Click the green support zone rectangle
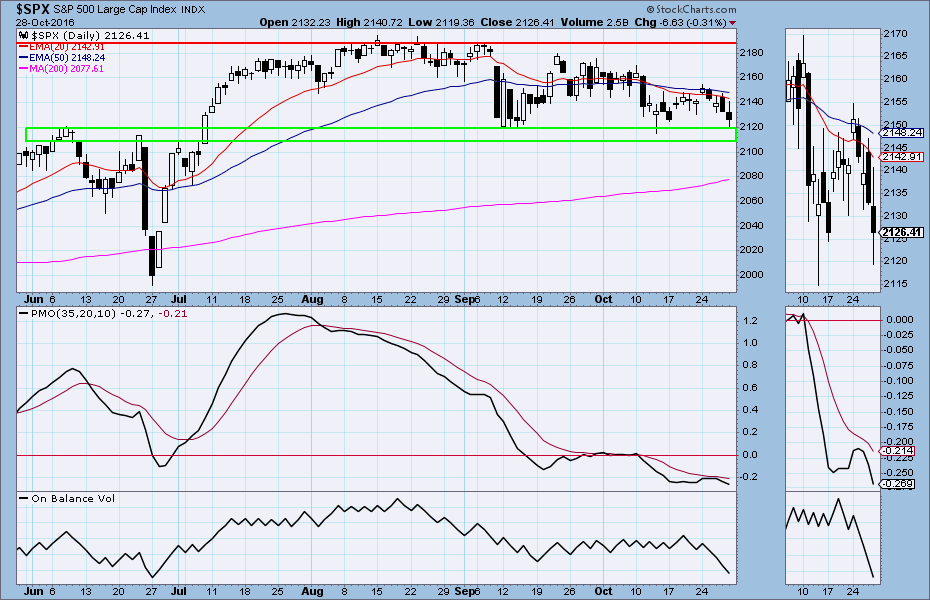This screenshot has width=930, height=600. pos(380,134)
